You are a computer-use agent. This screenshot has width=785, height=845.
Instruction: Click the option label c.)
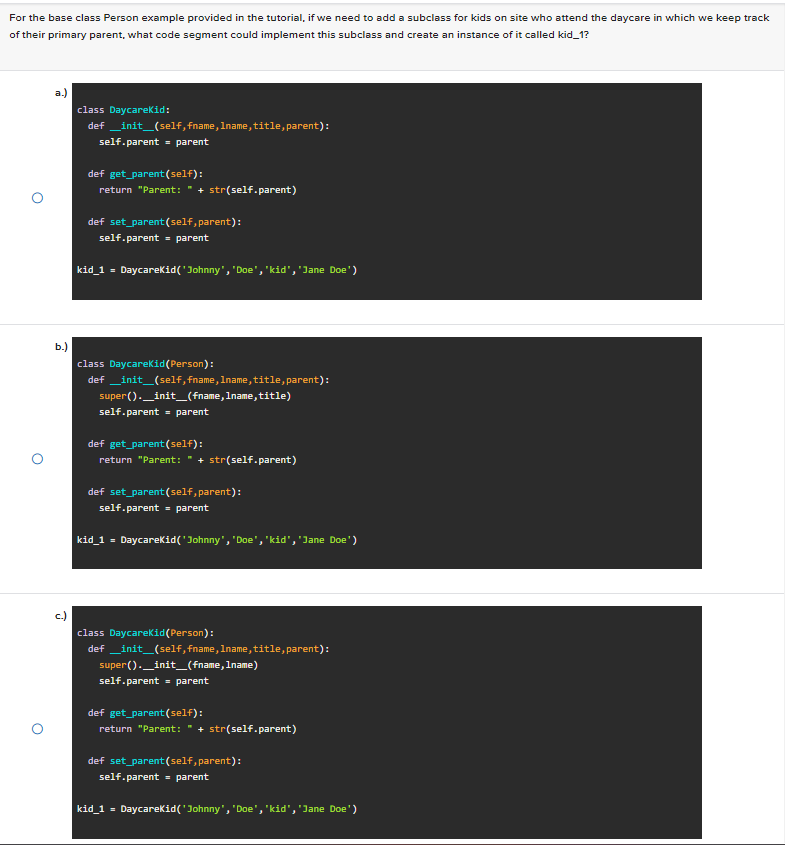click(61, 616)
